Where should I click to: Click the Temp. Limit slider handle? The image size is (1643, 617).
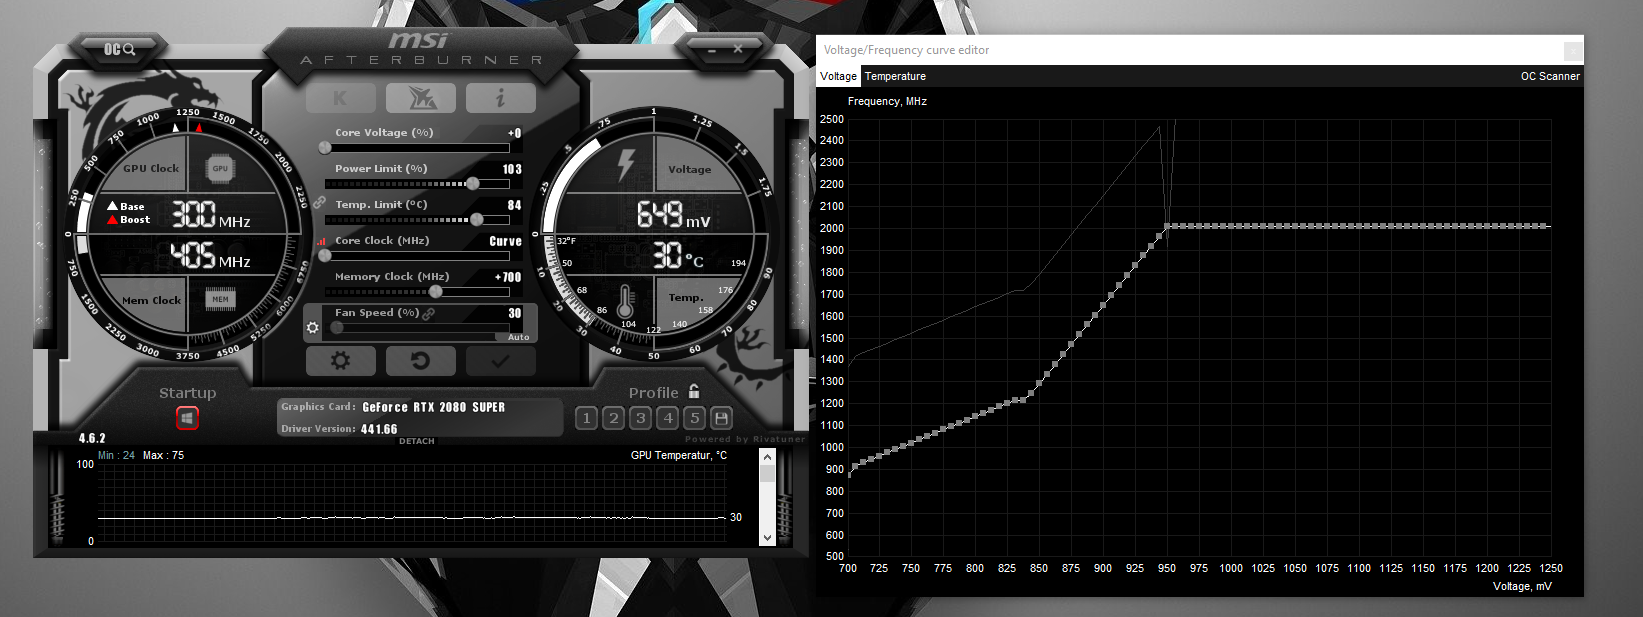(476, 219)
